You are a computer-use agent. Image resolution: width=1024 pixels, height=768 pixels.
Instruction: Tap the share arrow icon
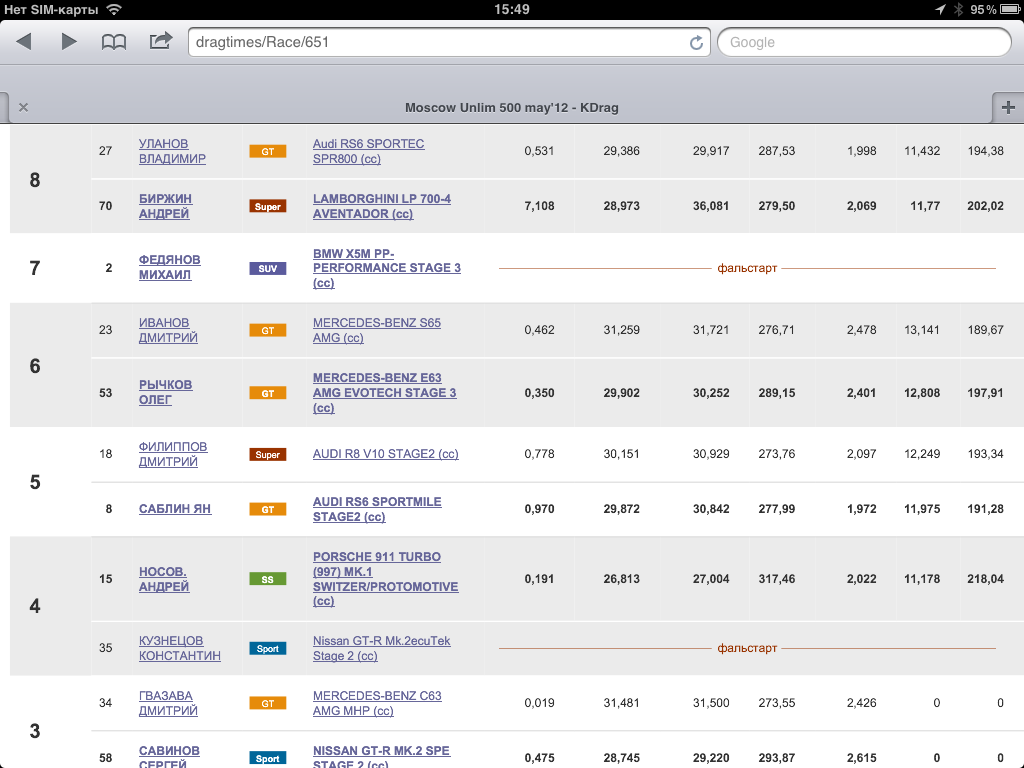point(161,41)
